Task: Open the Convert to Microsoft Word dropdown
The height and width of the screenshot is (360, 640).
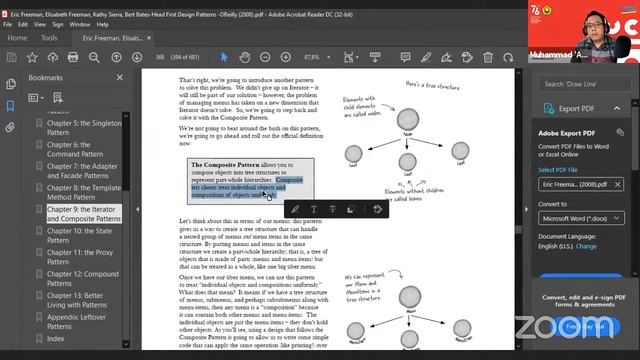Action: (x=581, y=218)
